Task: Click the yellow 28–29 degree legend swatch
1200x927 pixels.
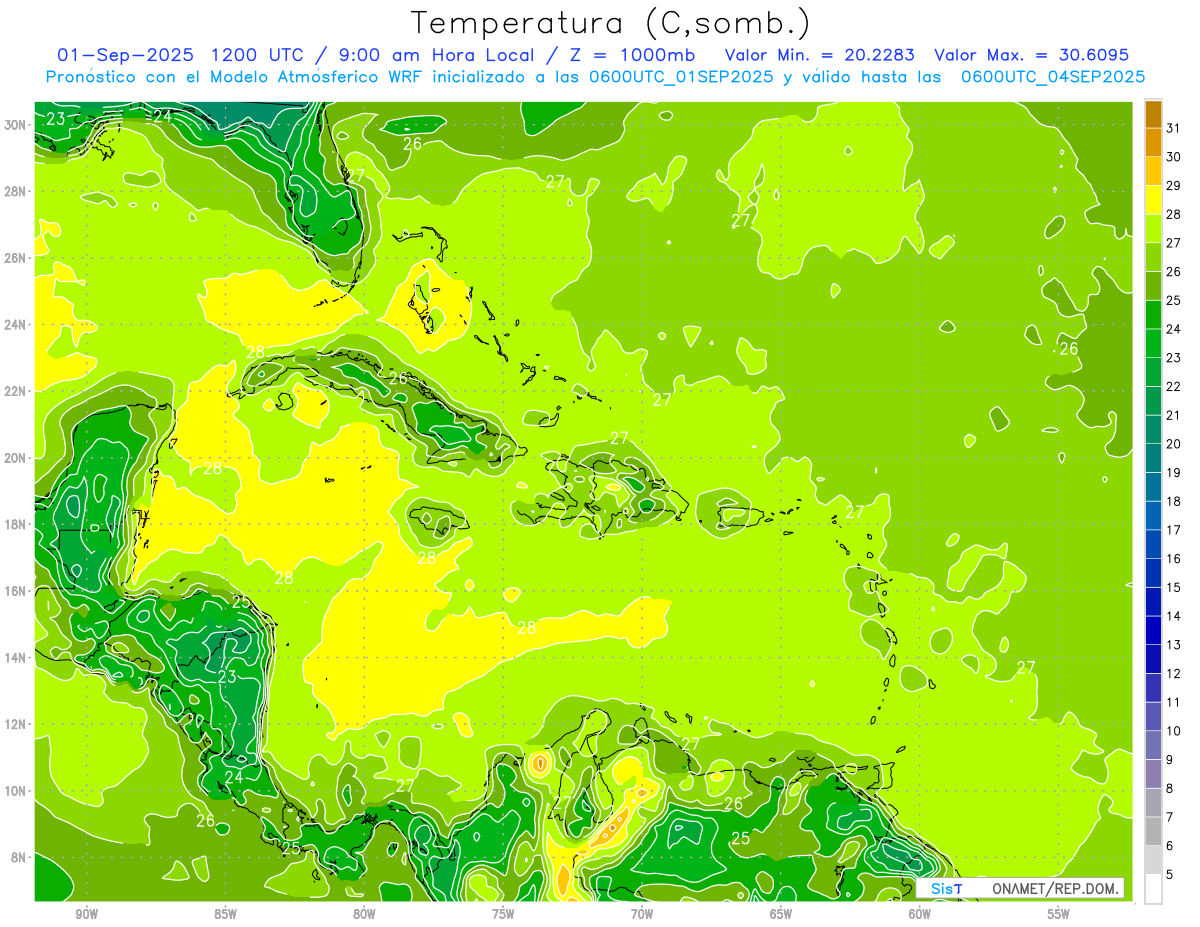Action: coord(1153,200)
